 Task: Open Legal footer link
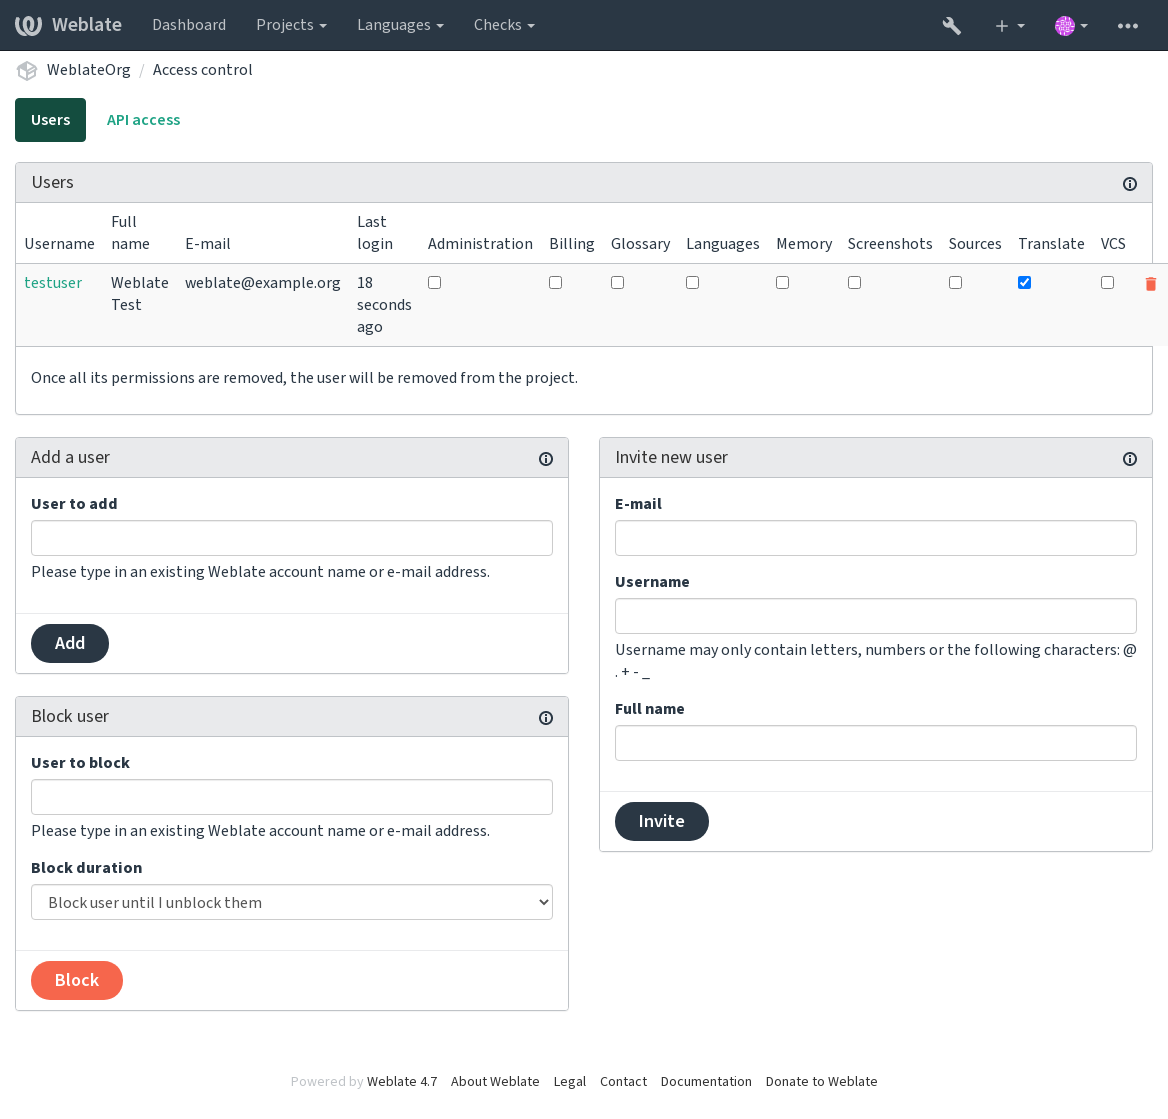pyautogui.click(x=570, y=1082)
